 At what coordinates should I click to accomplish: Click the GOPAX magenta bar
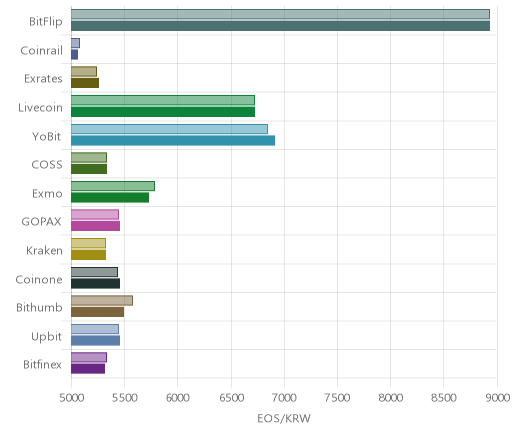(95, 226)
